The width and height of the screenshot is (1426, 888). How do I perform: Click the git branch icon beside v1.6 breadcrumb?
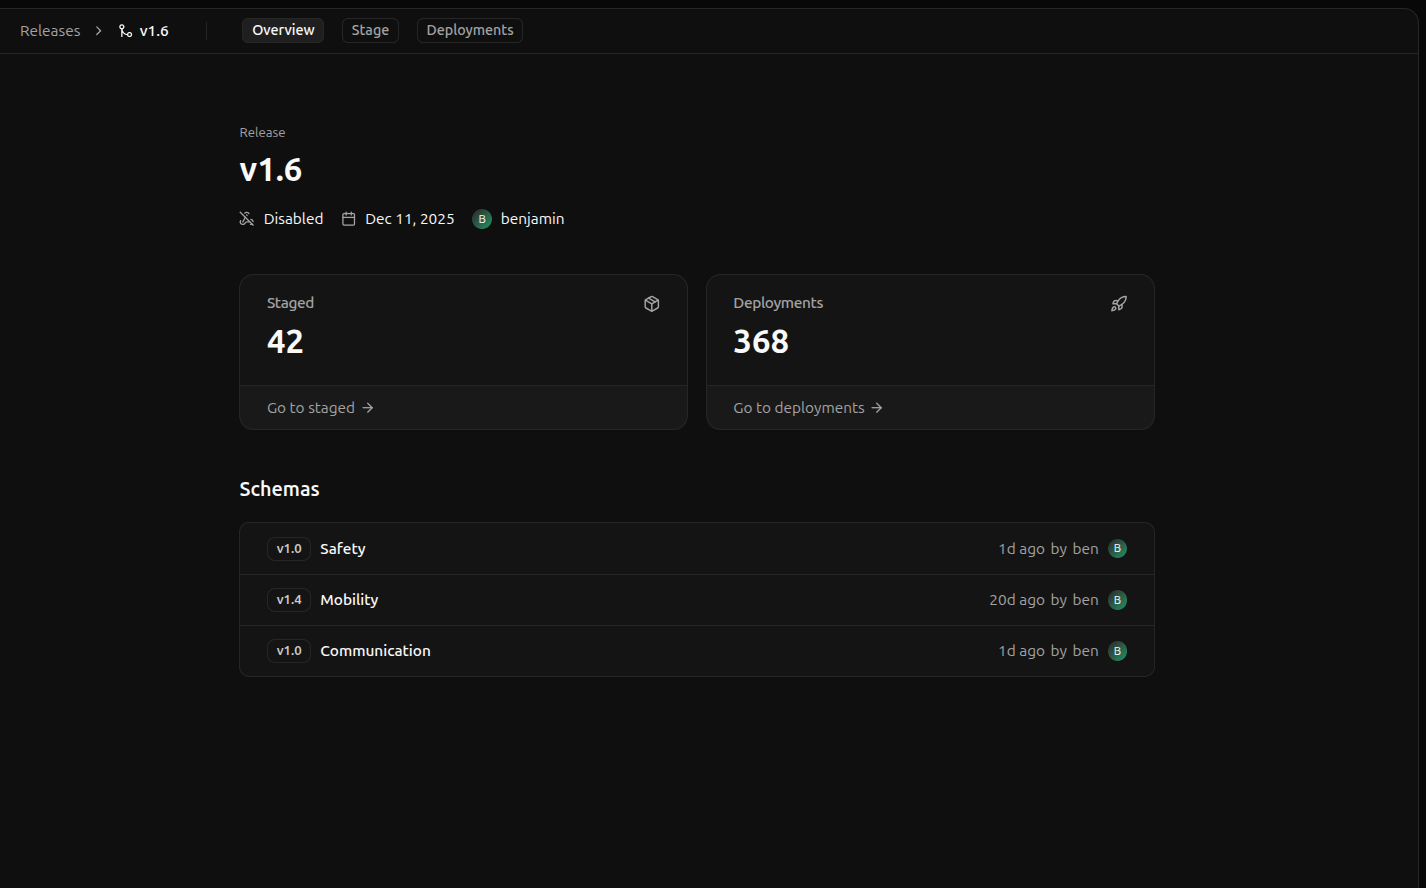click(125, 31)
